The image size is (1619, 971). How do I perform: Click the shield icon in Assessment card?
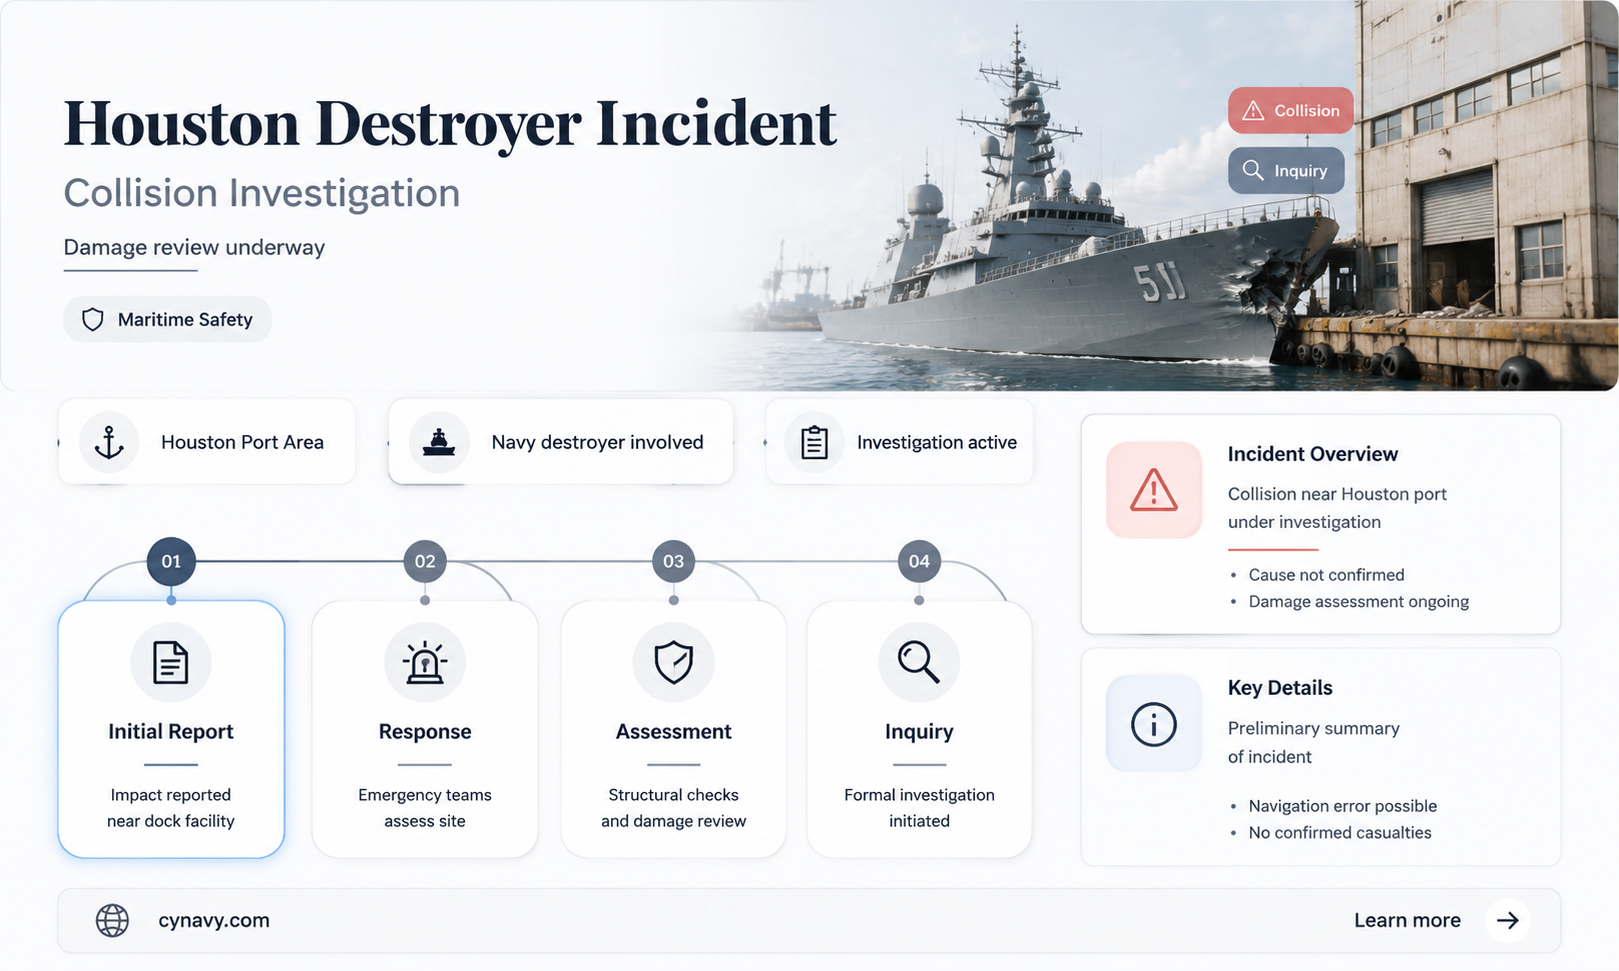pos(674,662)
